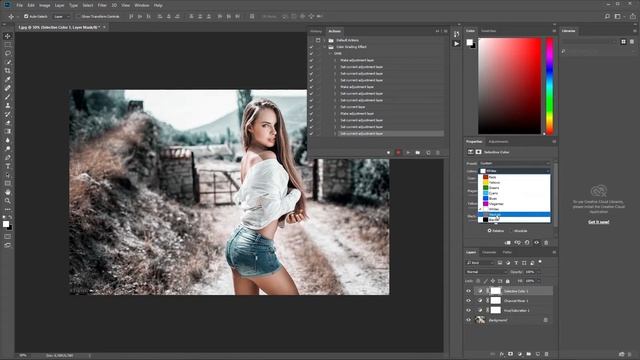This screenshot has height=360, width=640.
Task: Select the Absolute method radio button
Action: [x=511, y=231]
